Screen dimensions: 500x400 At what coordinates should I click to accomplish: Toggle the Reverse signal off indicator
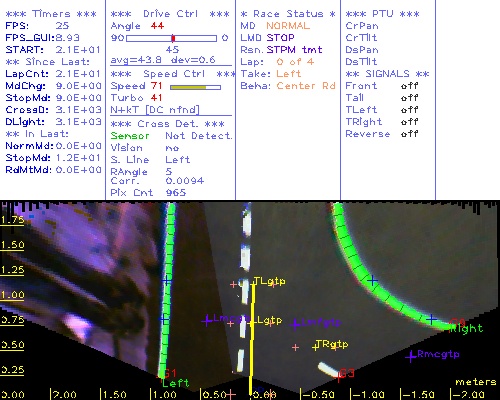(410, 134)
